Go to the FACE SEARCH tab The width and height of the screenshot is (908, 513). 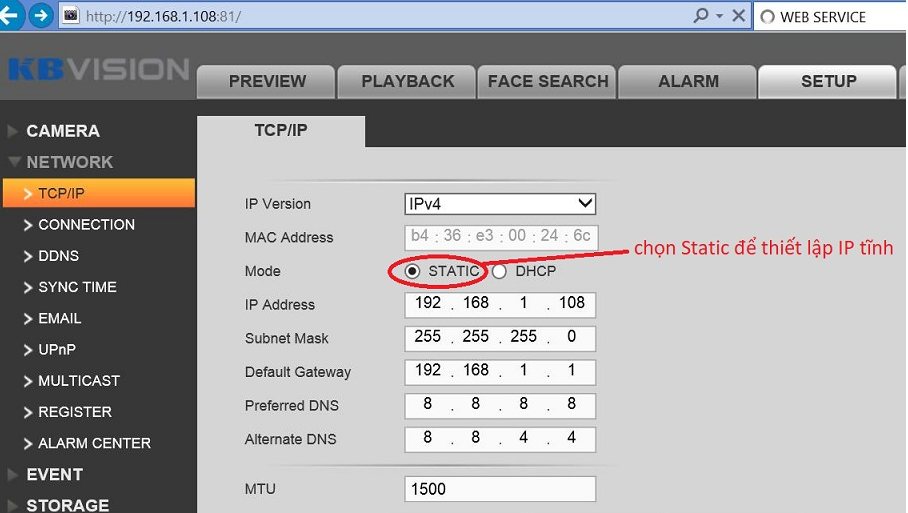547,82
